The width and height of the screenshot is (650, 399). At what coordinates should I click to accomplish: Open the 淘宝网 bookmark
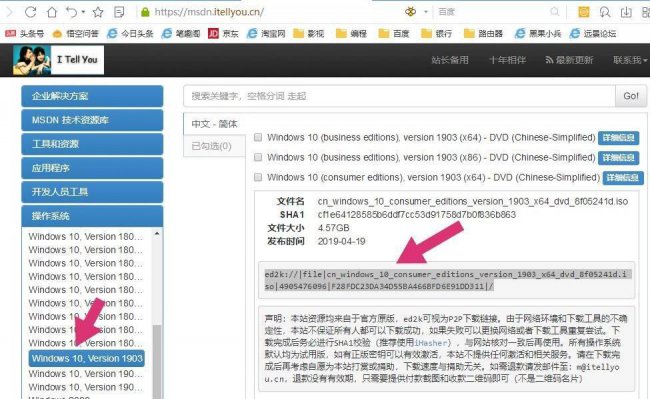(x=266, y=34)
